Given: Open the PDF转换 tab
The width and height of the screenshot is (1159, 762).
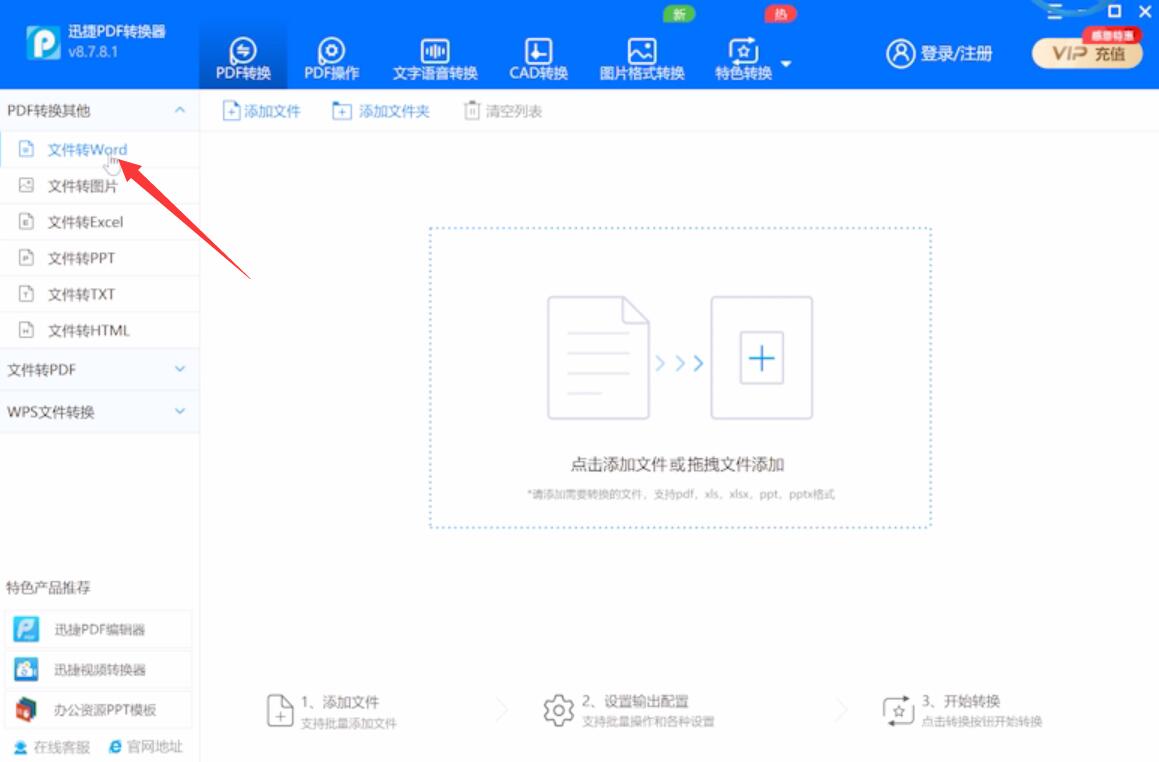Looking at the screenshot, I should pyautogui.click(x=242, y=58).
